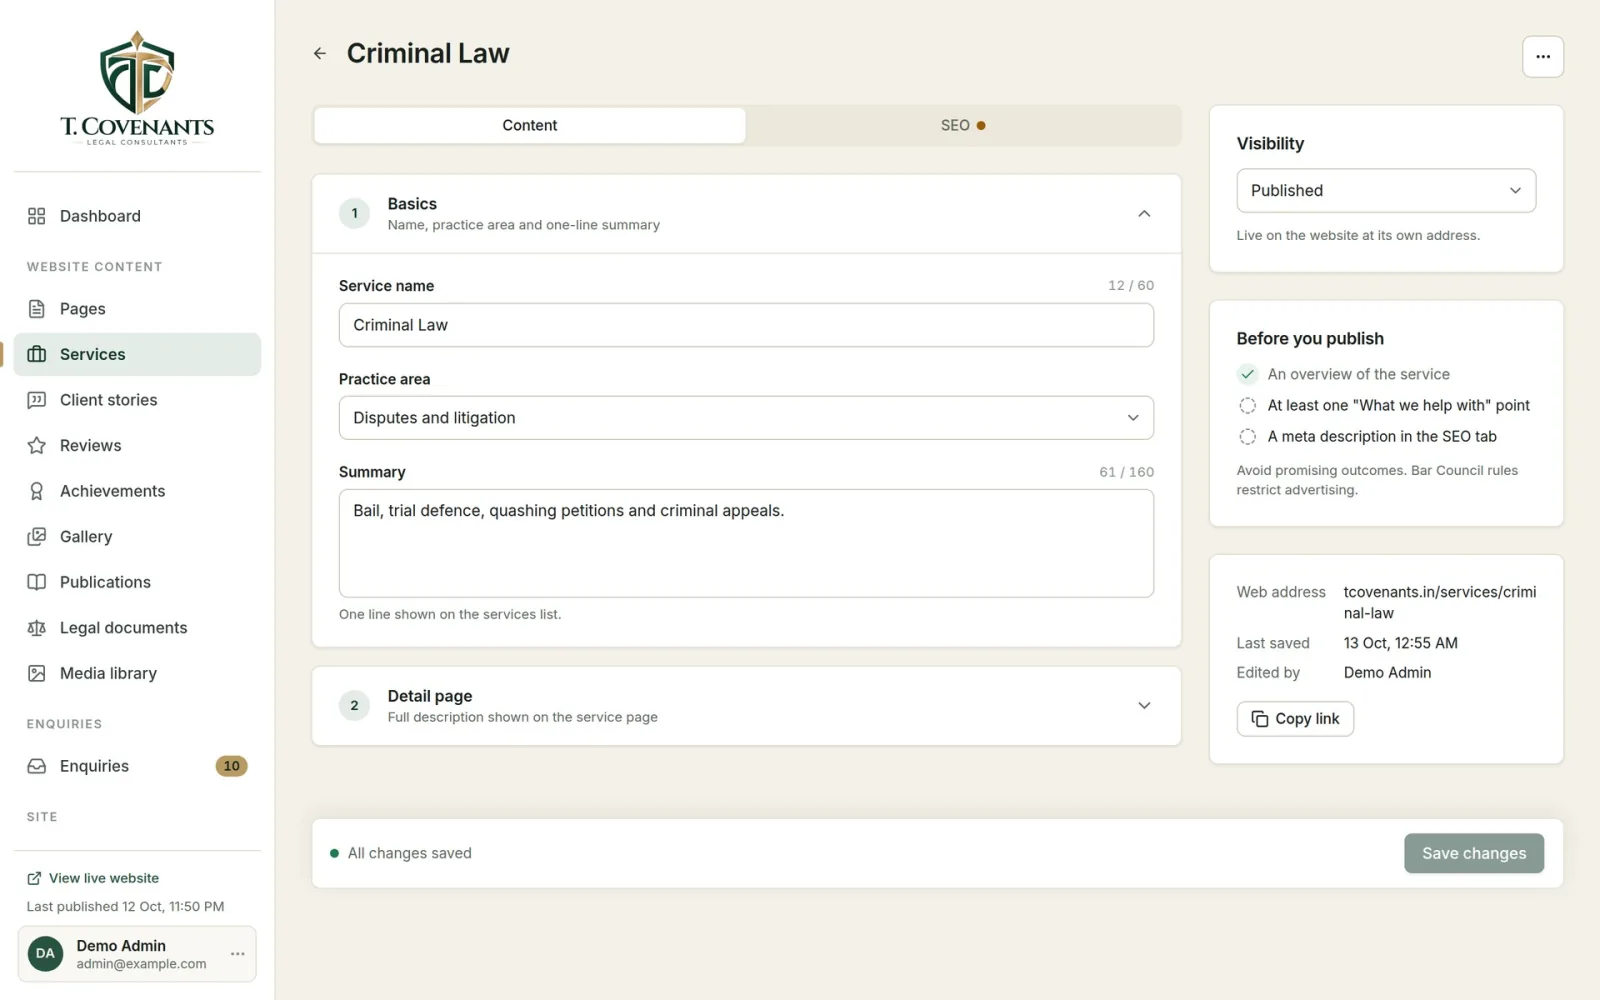
Task: Open the three-dots page options menu
Action: 1543,57
